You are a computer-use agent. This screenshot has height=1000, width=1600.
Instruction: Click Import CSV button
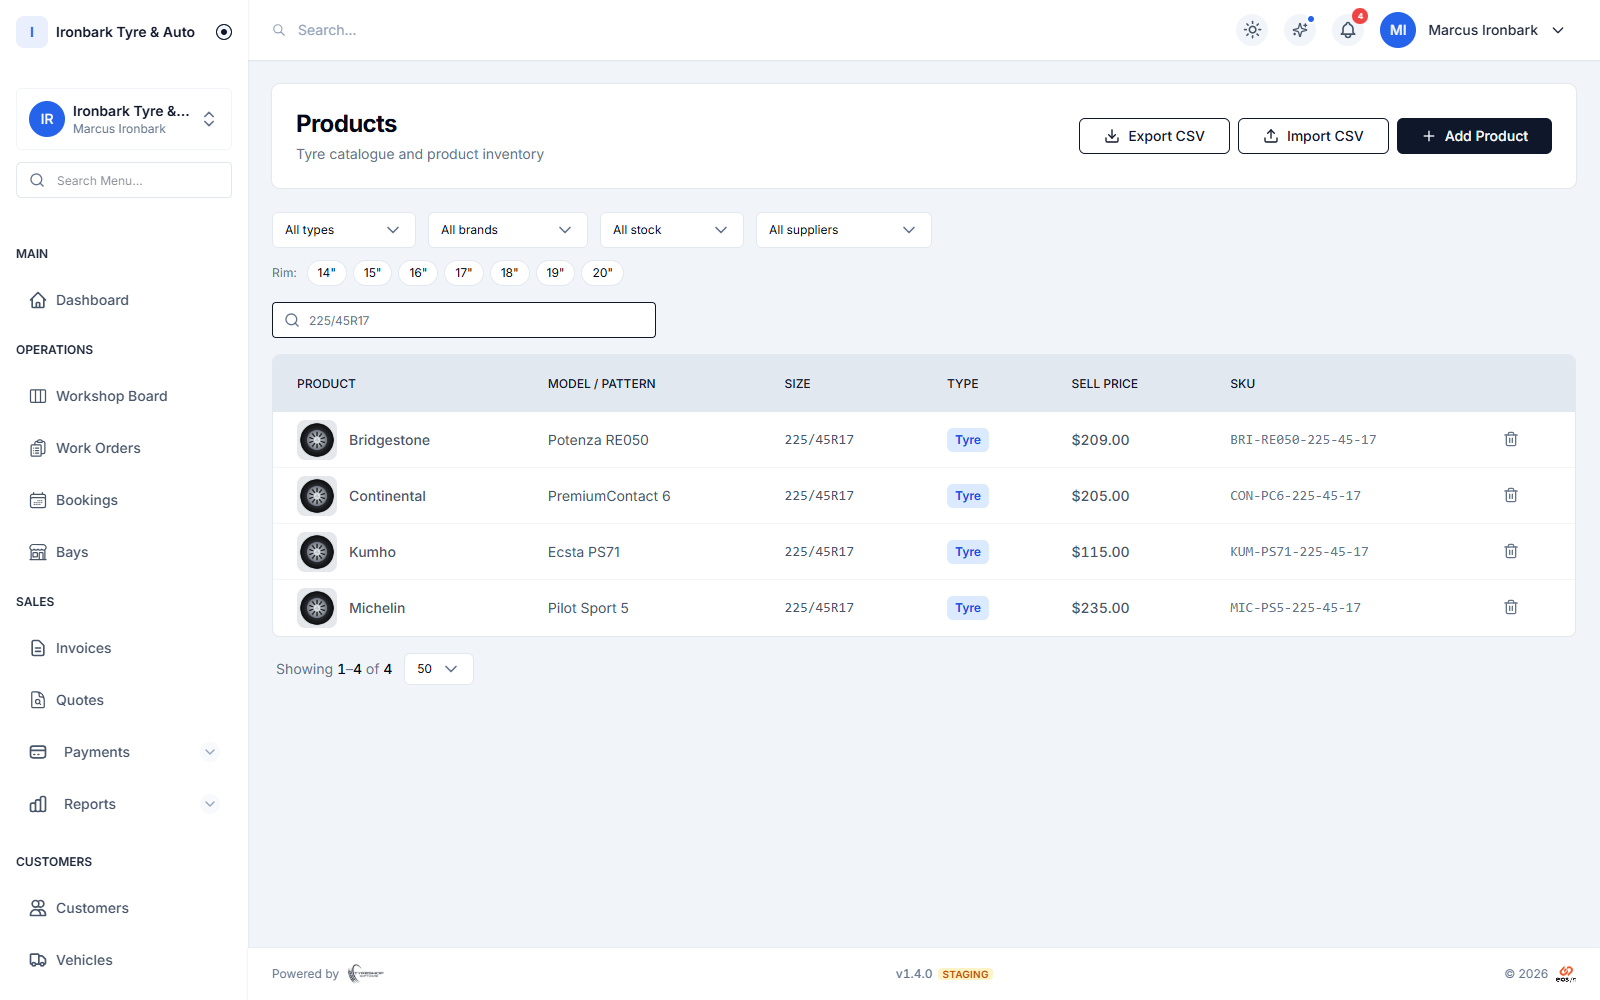(1313, 136)
